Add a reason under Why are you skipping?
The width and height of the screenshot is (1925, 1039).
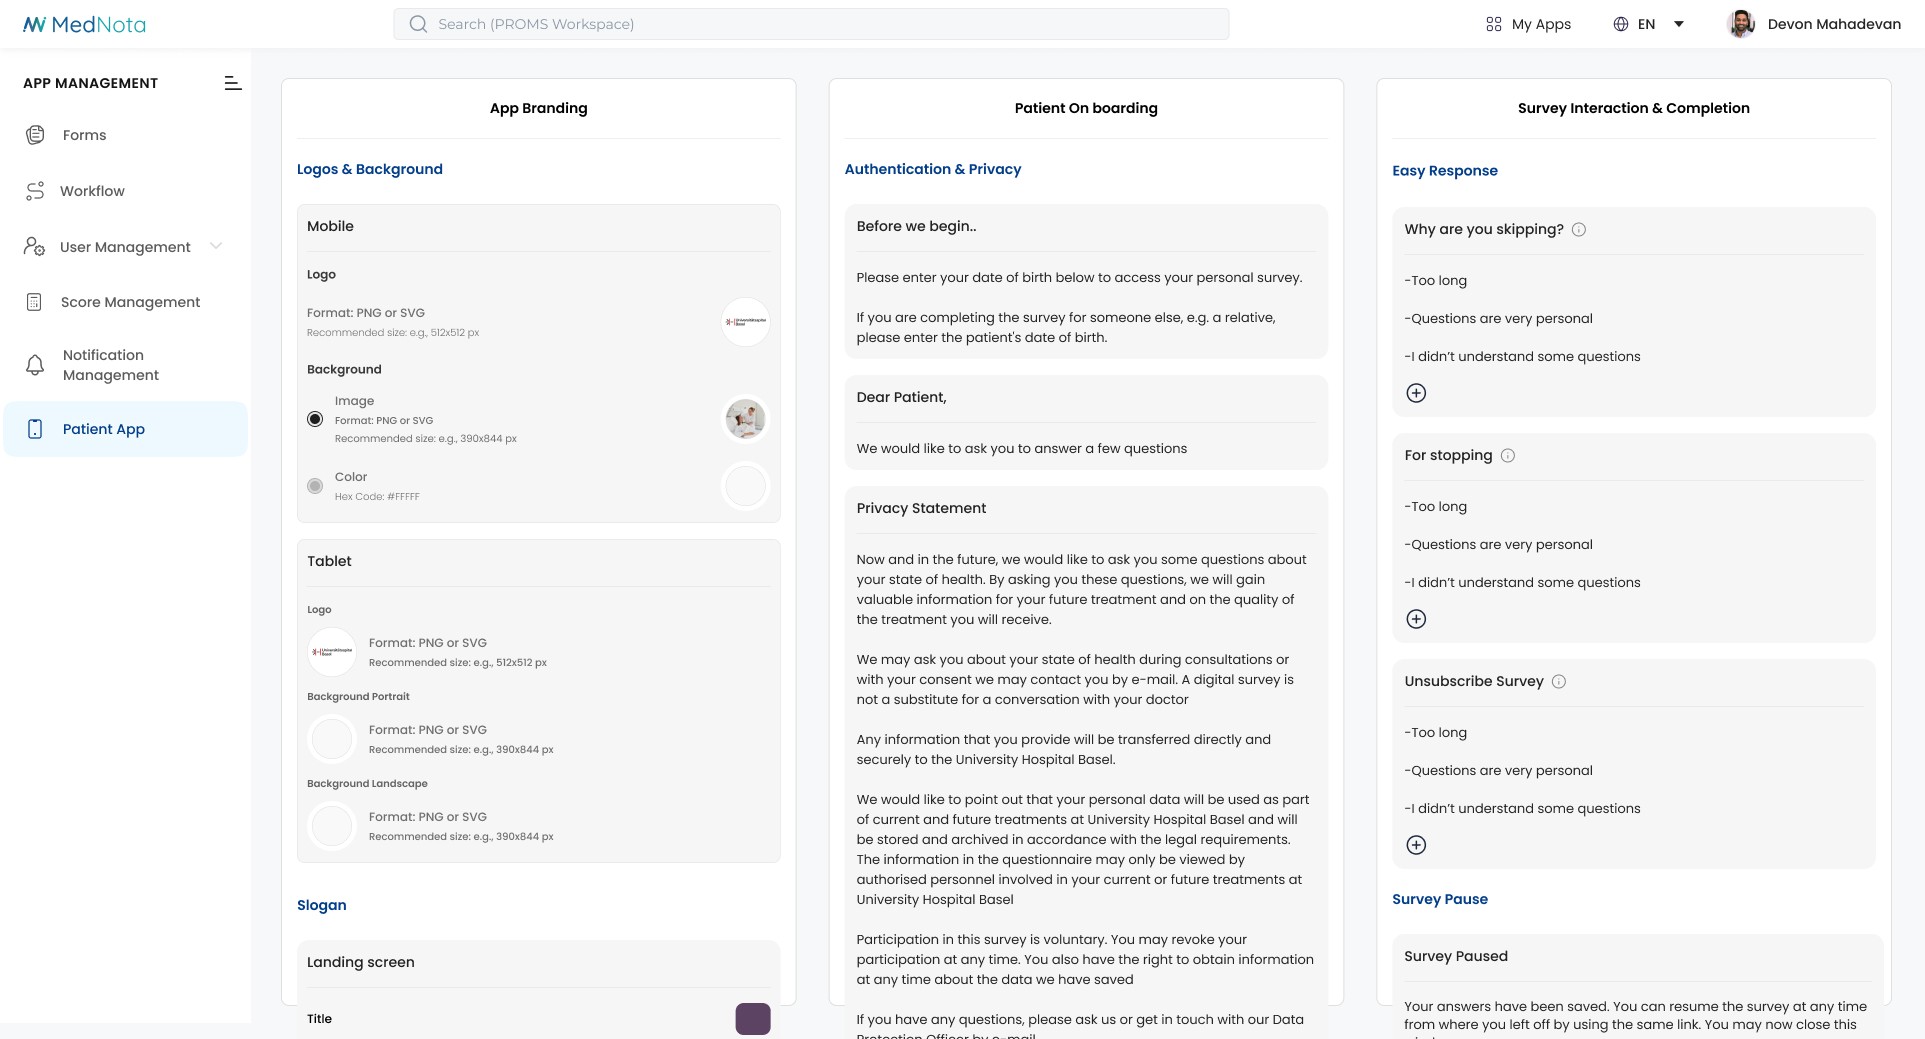coord(1416,393)
